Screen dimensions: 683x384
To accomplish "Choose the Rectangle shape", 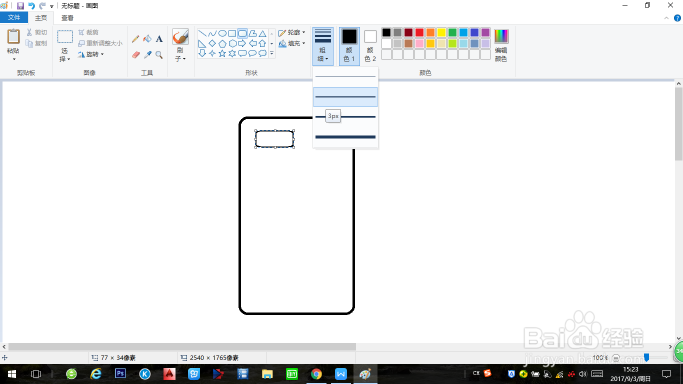I will (x=232, y=34).
